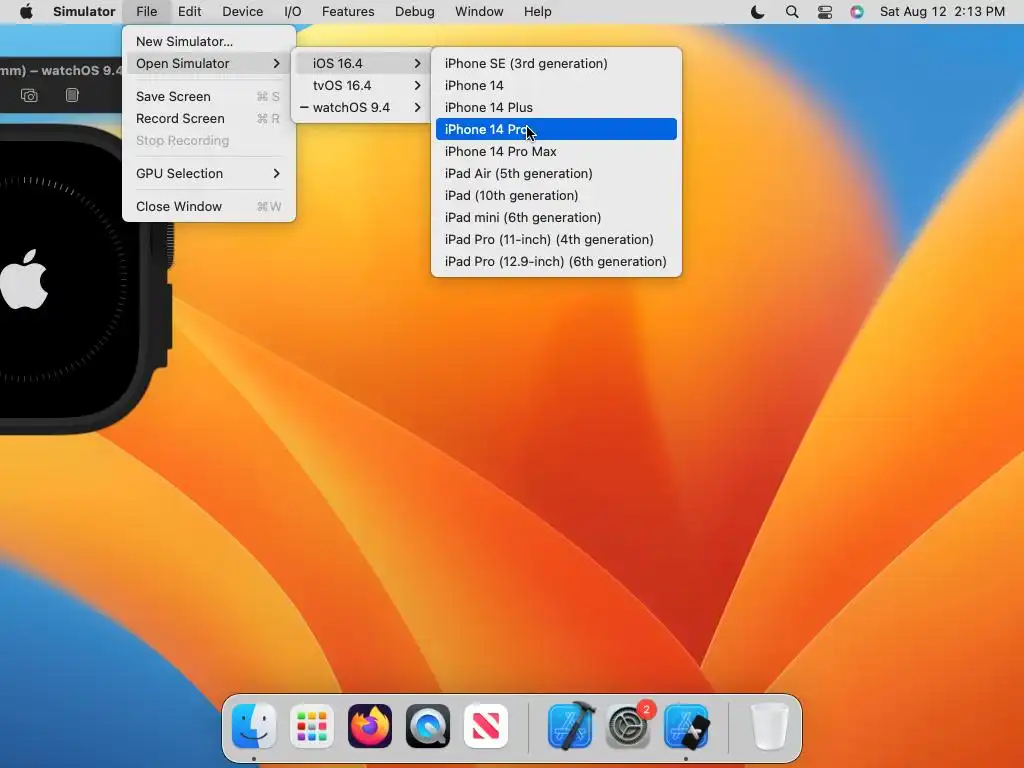The image size is (1024, 768).
Task: Open the I/O menu
Action: click(x=293, y=12)
